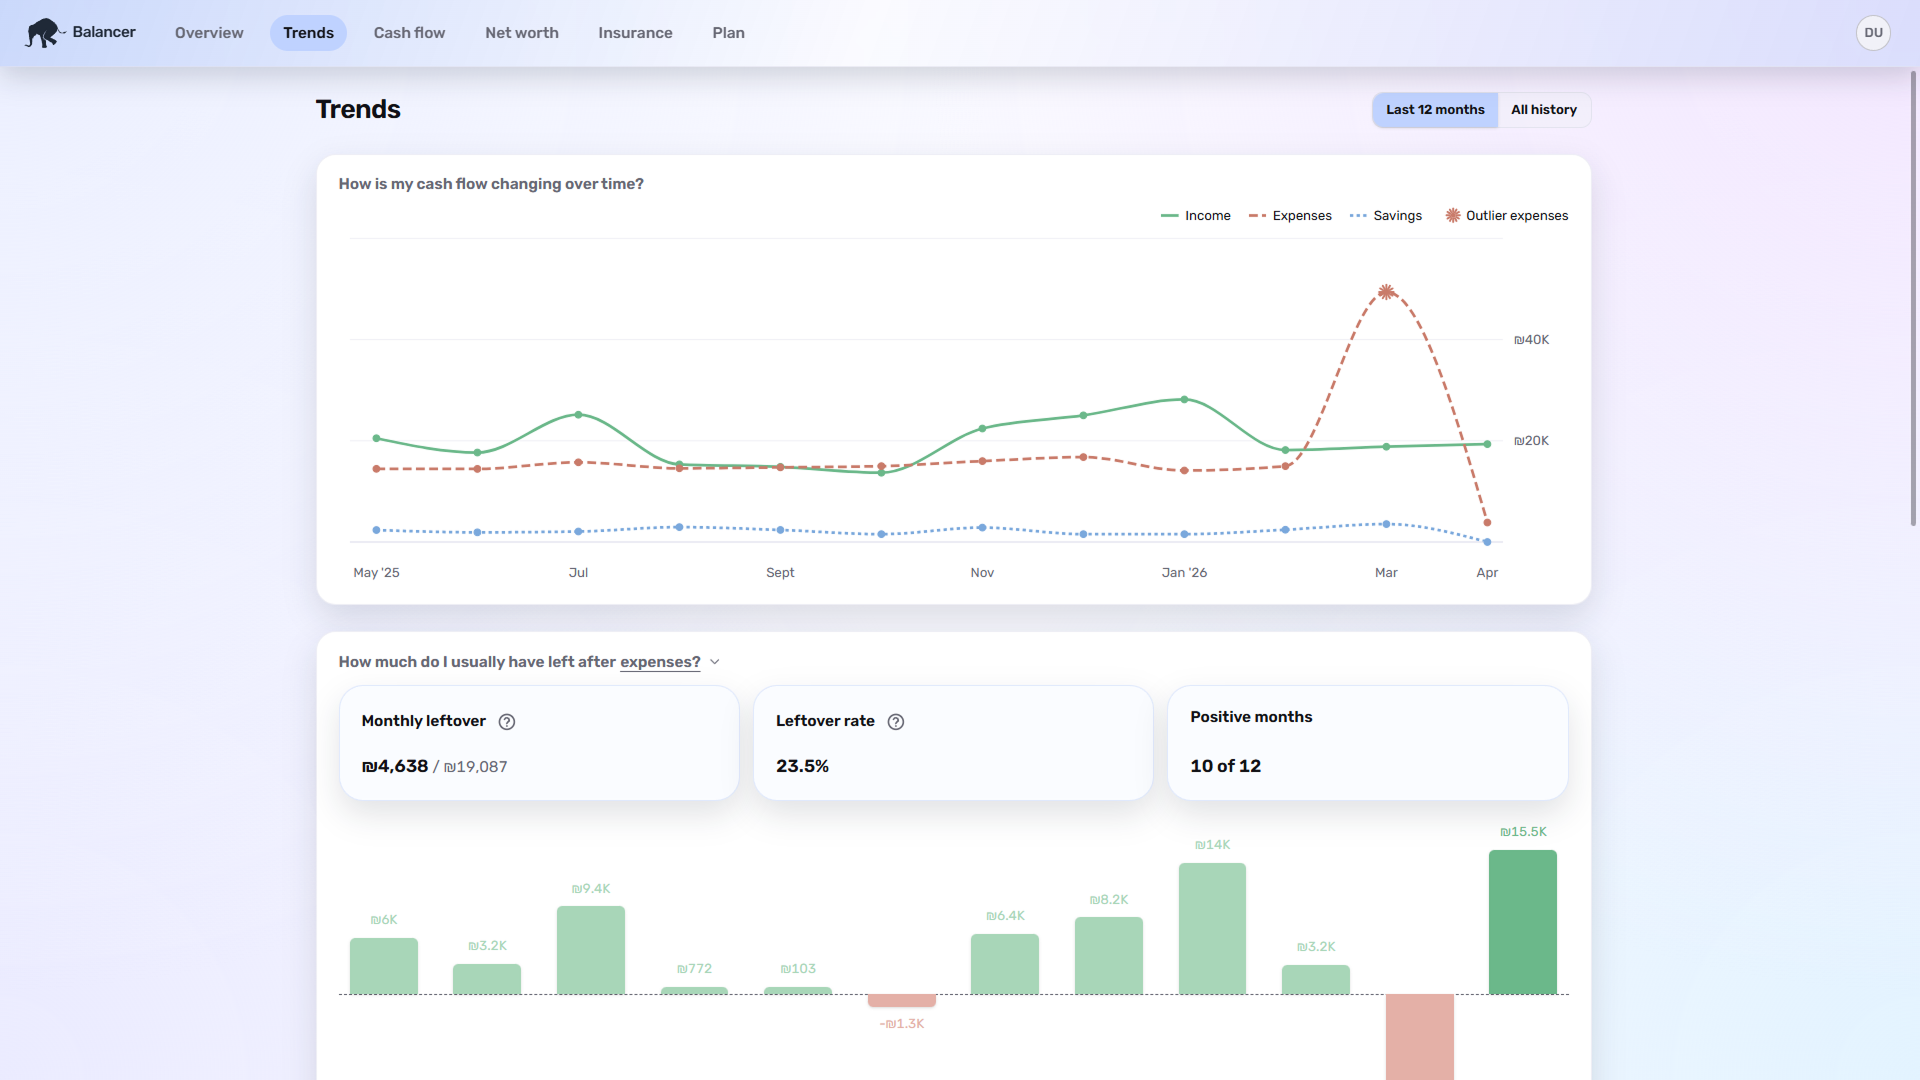The image size is (1920, 1080).
Task: Open the Plan tab
Action: click(728, 33)
